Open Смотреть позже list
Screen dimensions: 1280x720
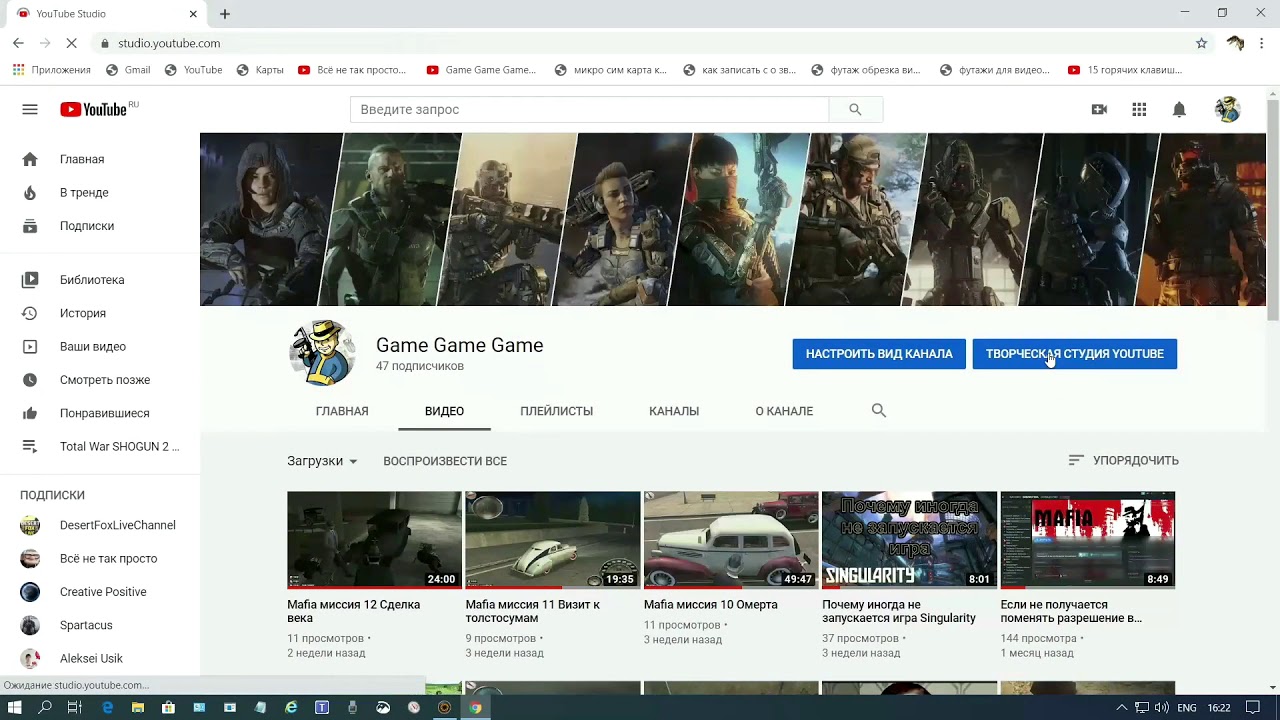click(100, 380)
